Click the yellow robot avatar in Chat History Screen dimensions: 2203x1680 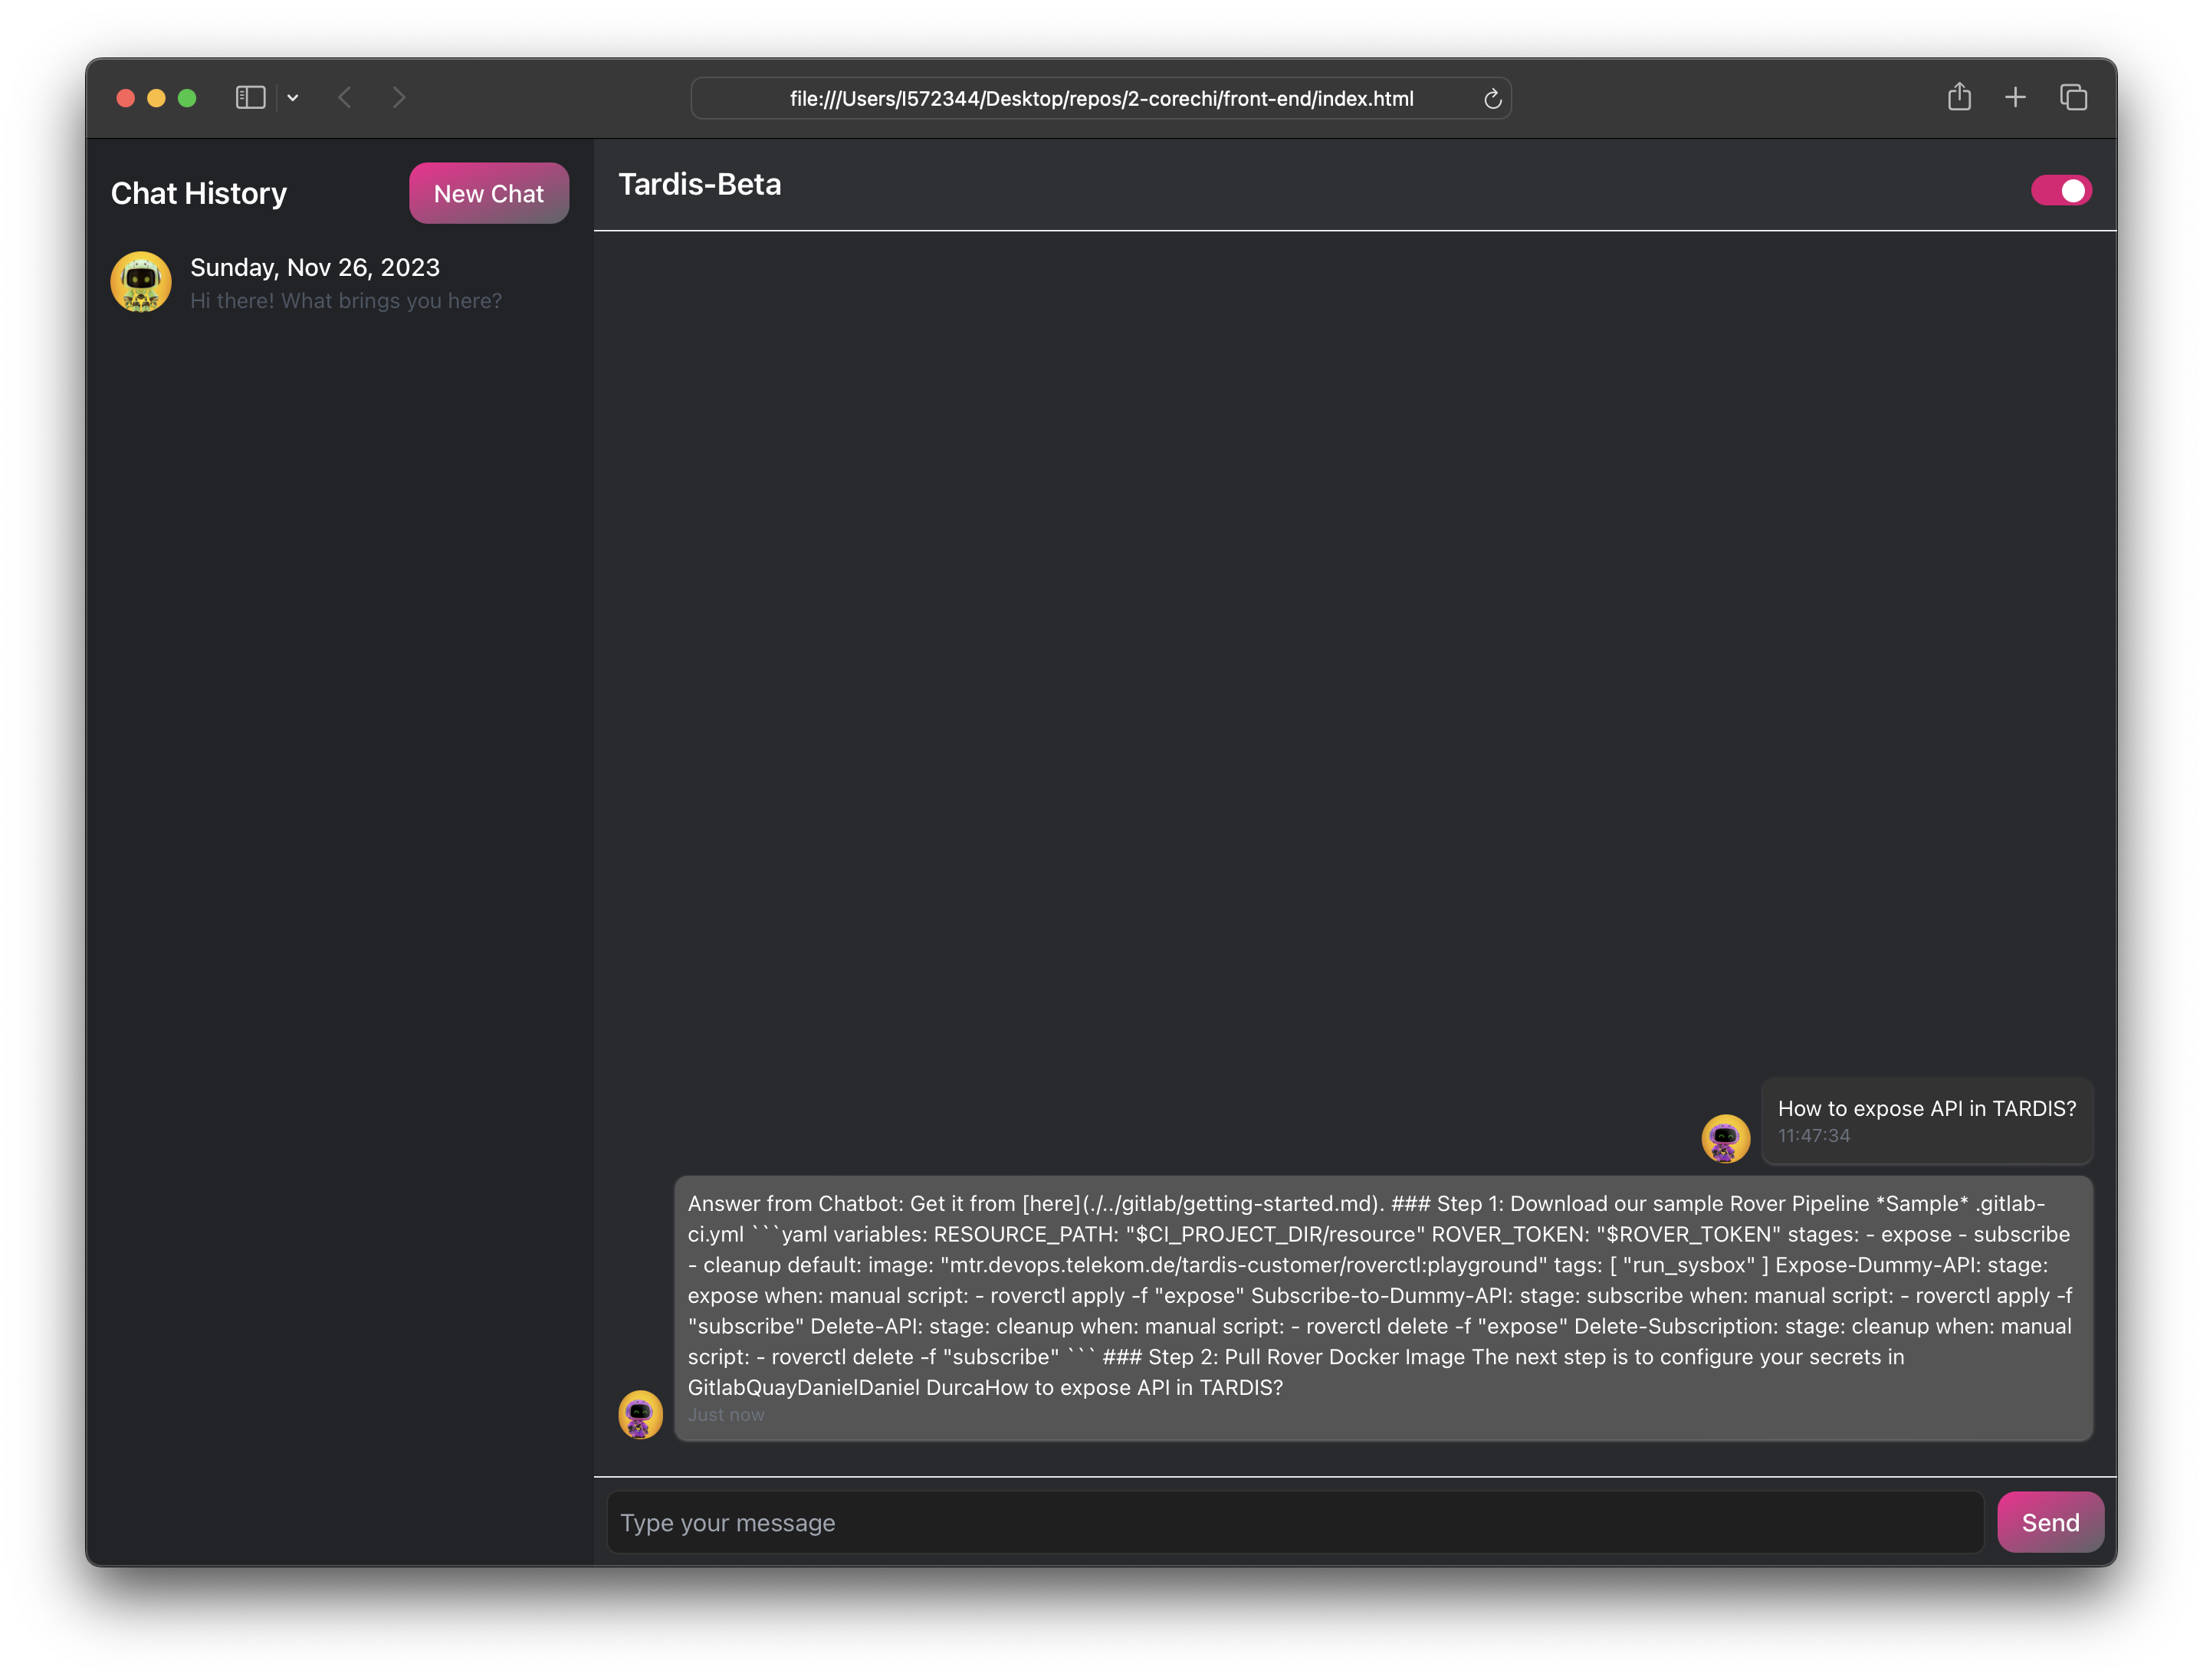141,282
